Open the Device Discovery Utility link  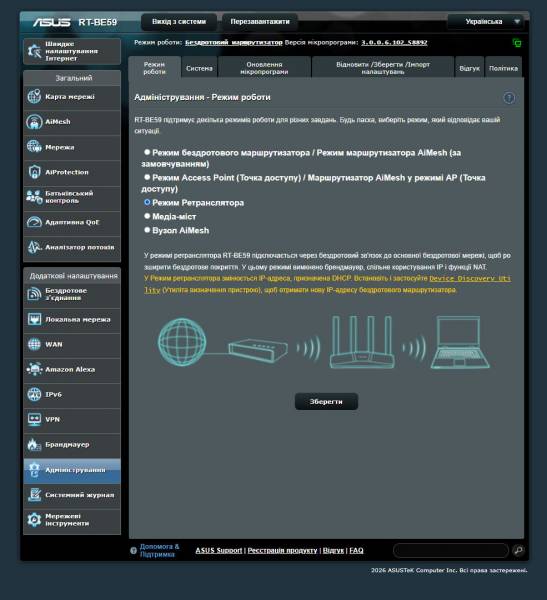point(470,279)
